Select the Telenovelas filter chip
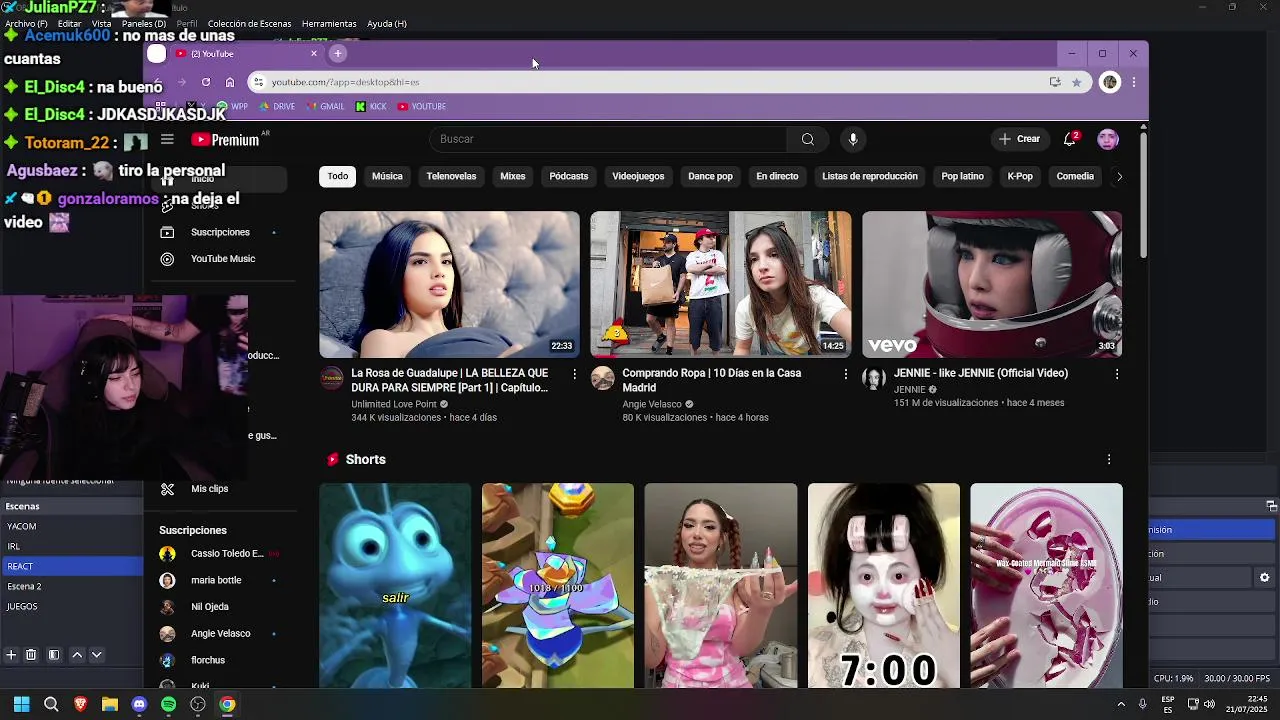Screen dimensions: 1280x720 [x=451, y=176]
